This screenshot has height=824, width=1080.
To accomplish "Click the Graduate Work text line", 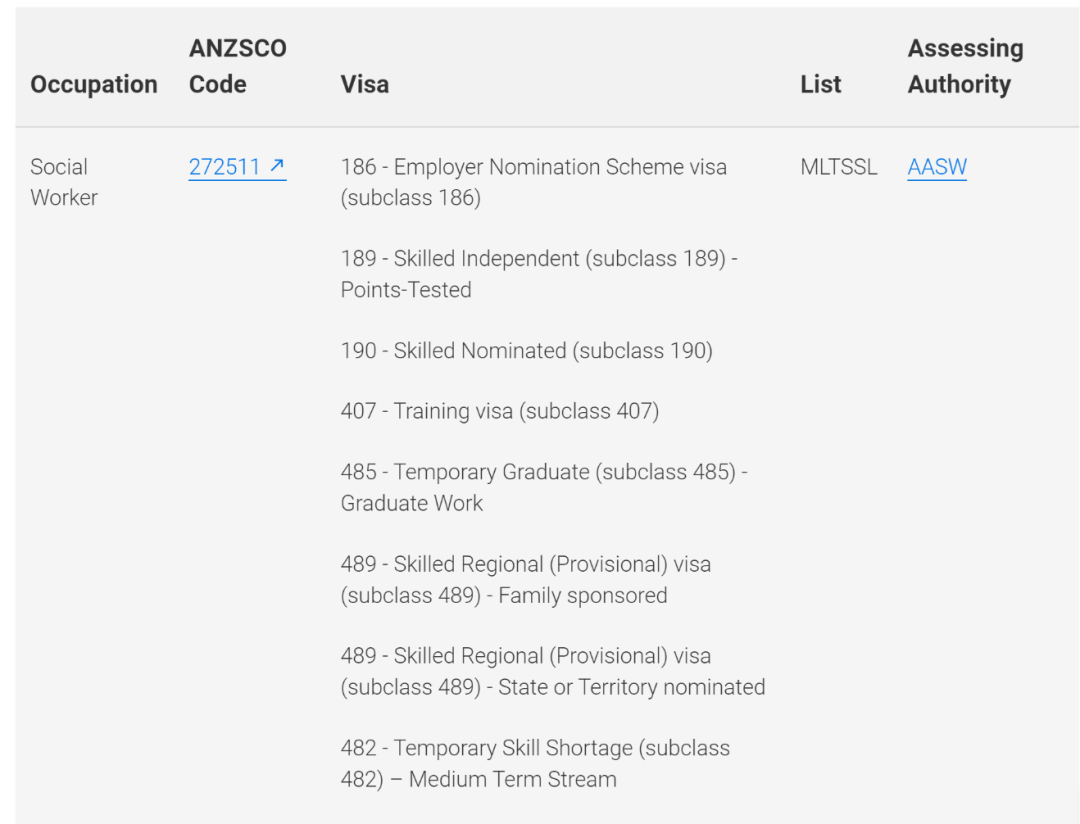I will point(412,503).
